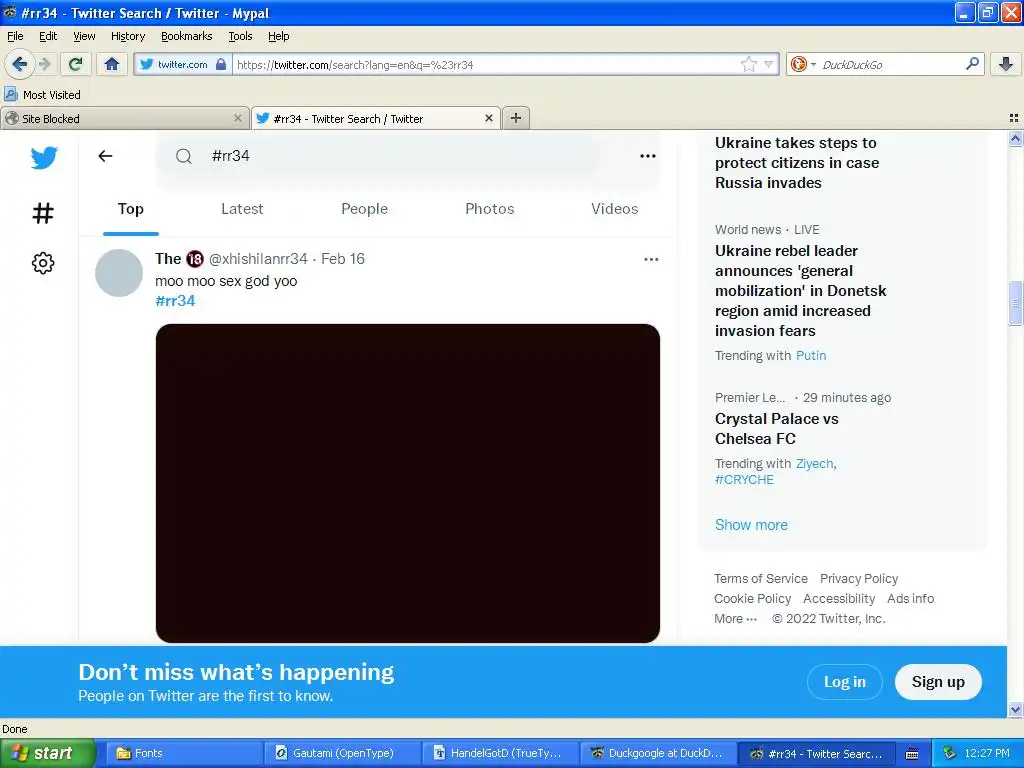Open the Help menu

(278, 36)
